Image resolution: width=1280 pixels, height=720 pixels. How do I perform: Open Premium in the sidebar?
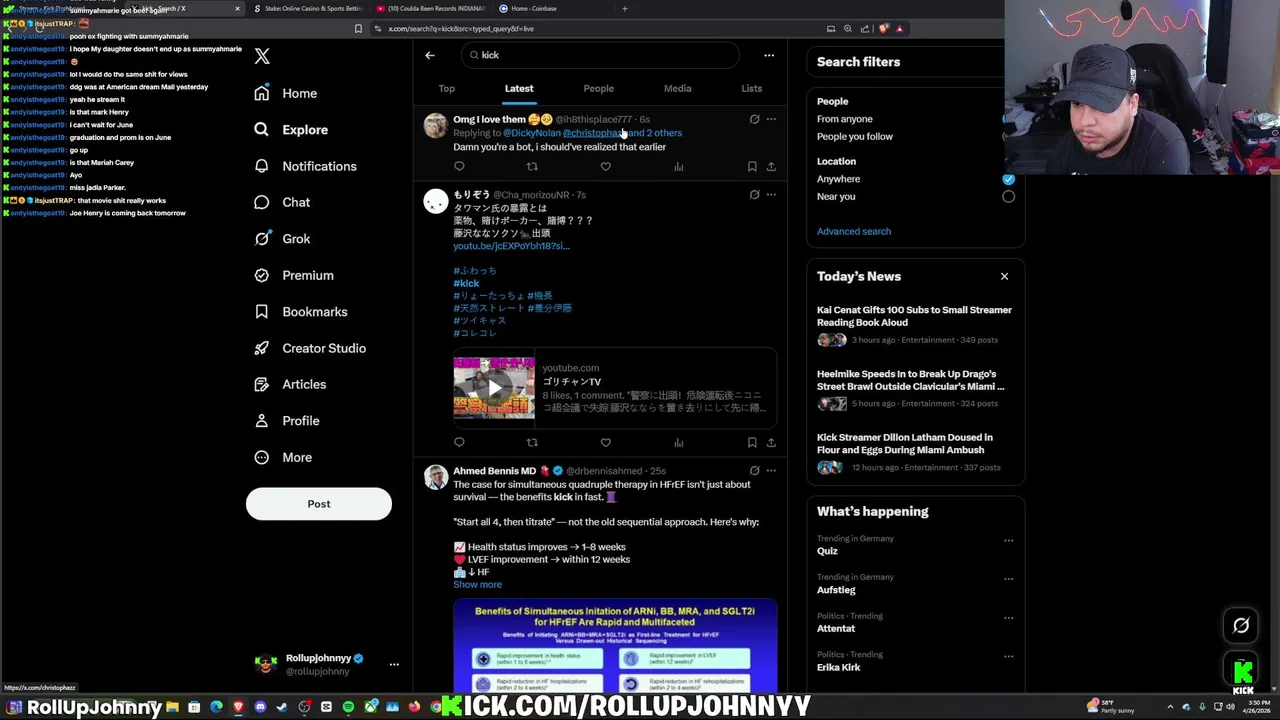point(294,275)
